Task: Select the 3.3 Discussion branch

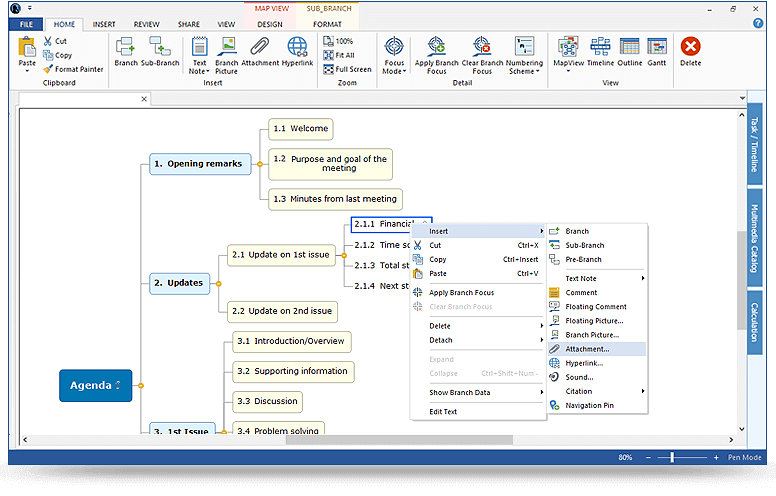Action: point(267,401)
